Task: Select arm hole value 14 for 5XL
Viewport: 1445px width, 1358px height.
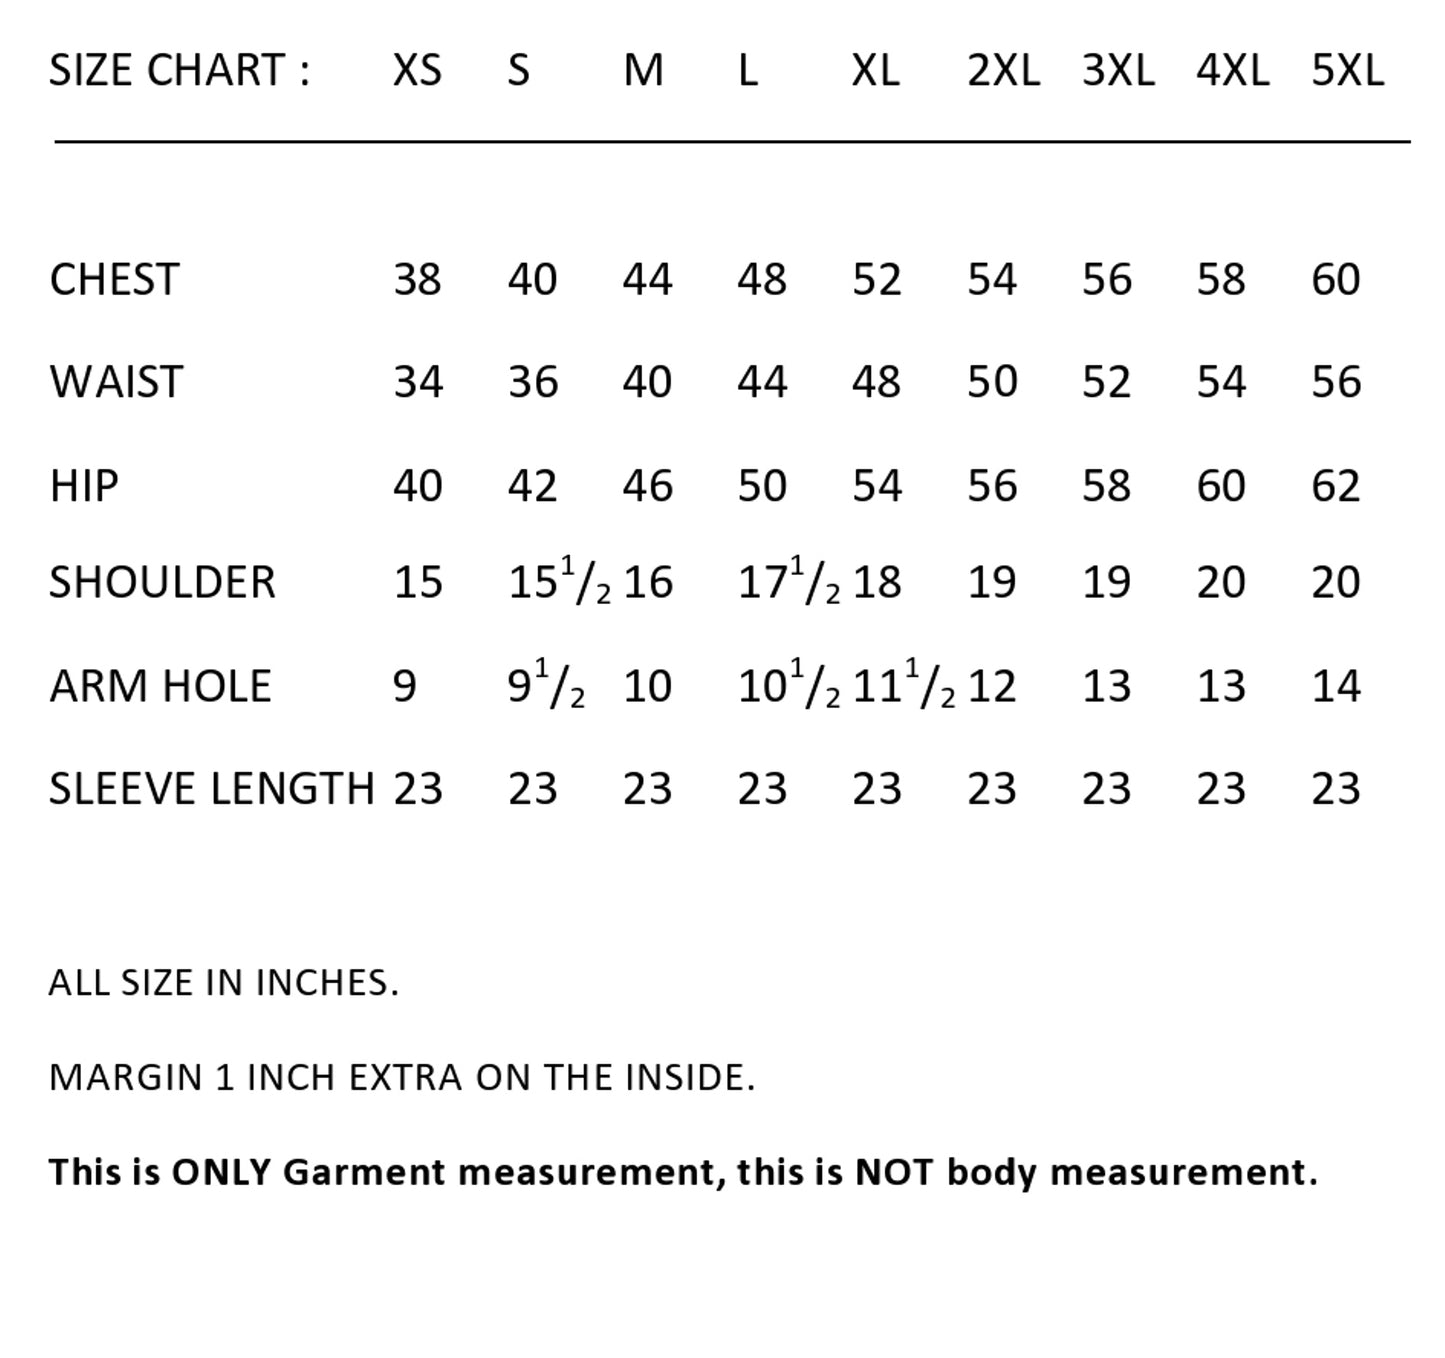Action: [x=1335, y=686]
